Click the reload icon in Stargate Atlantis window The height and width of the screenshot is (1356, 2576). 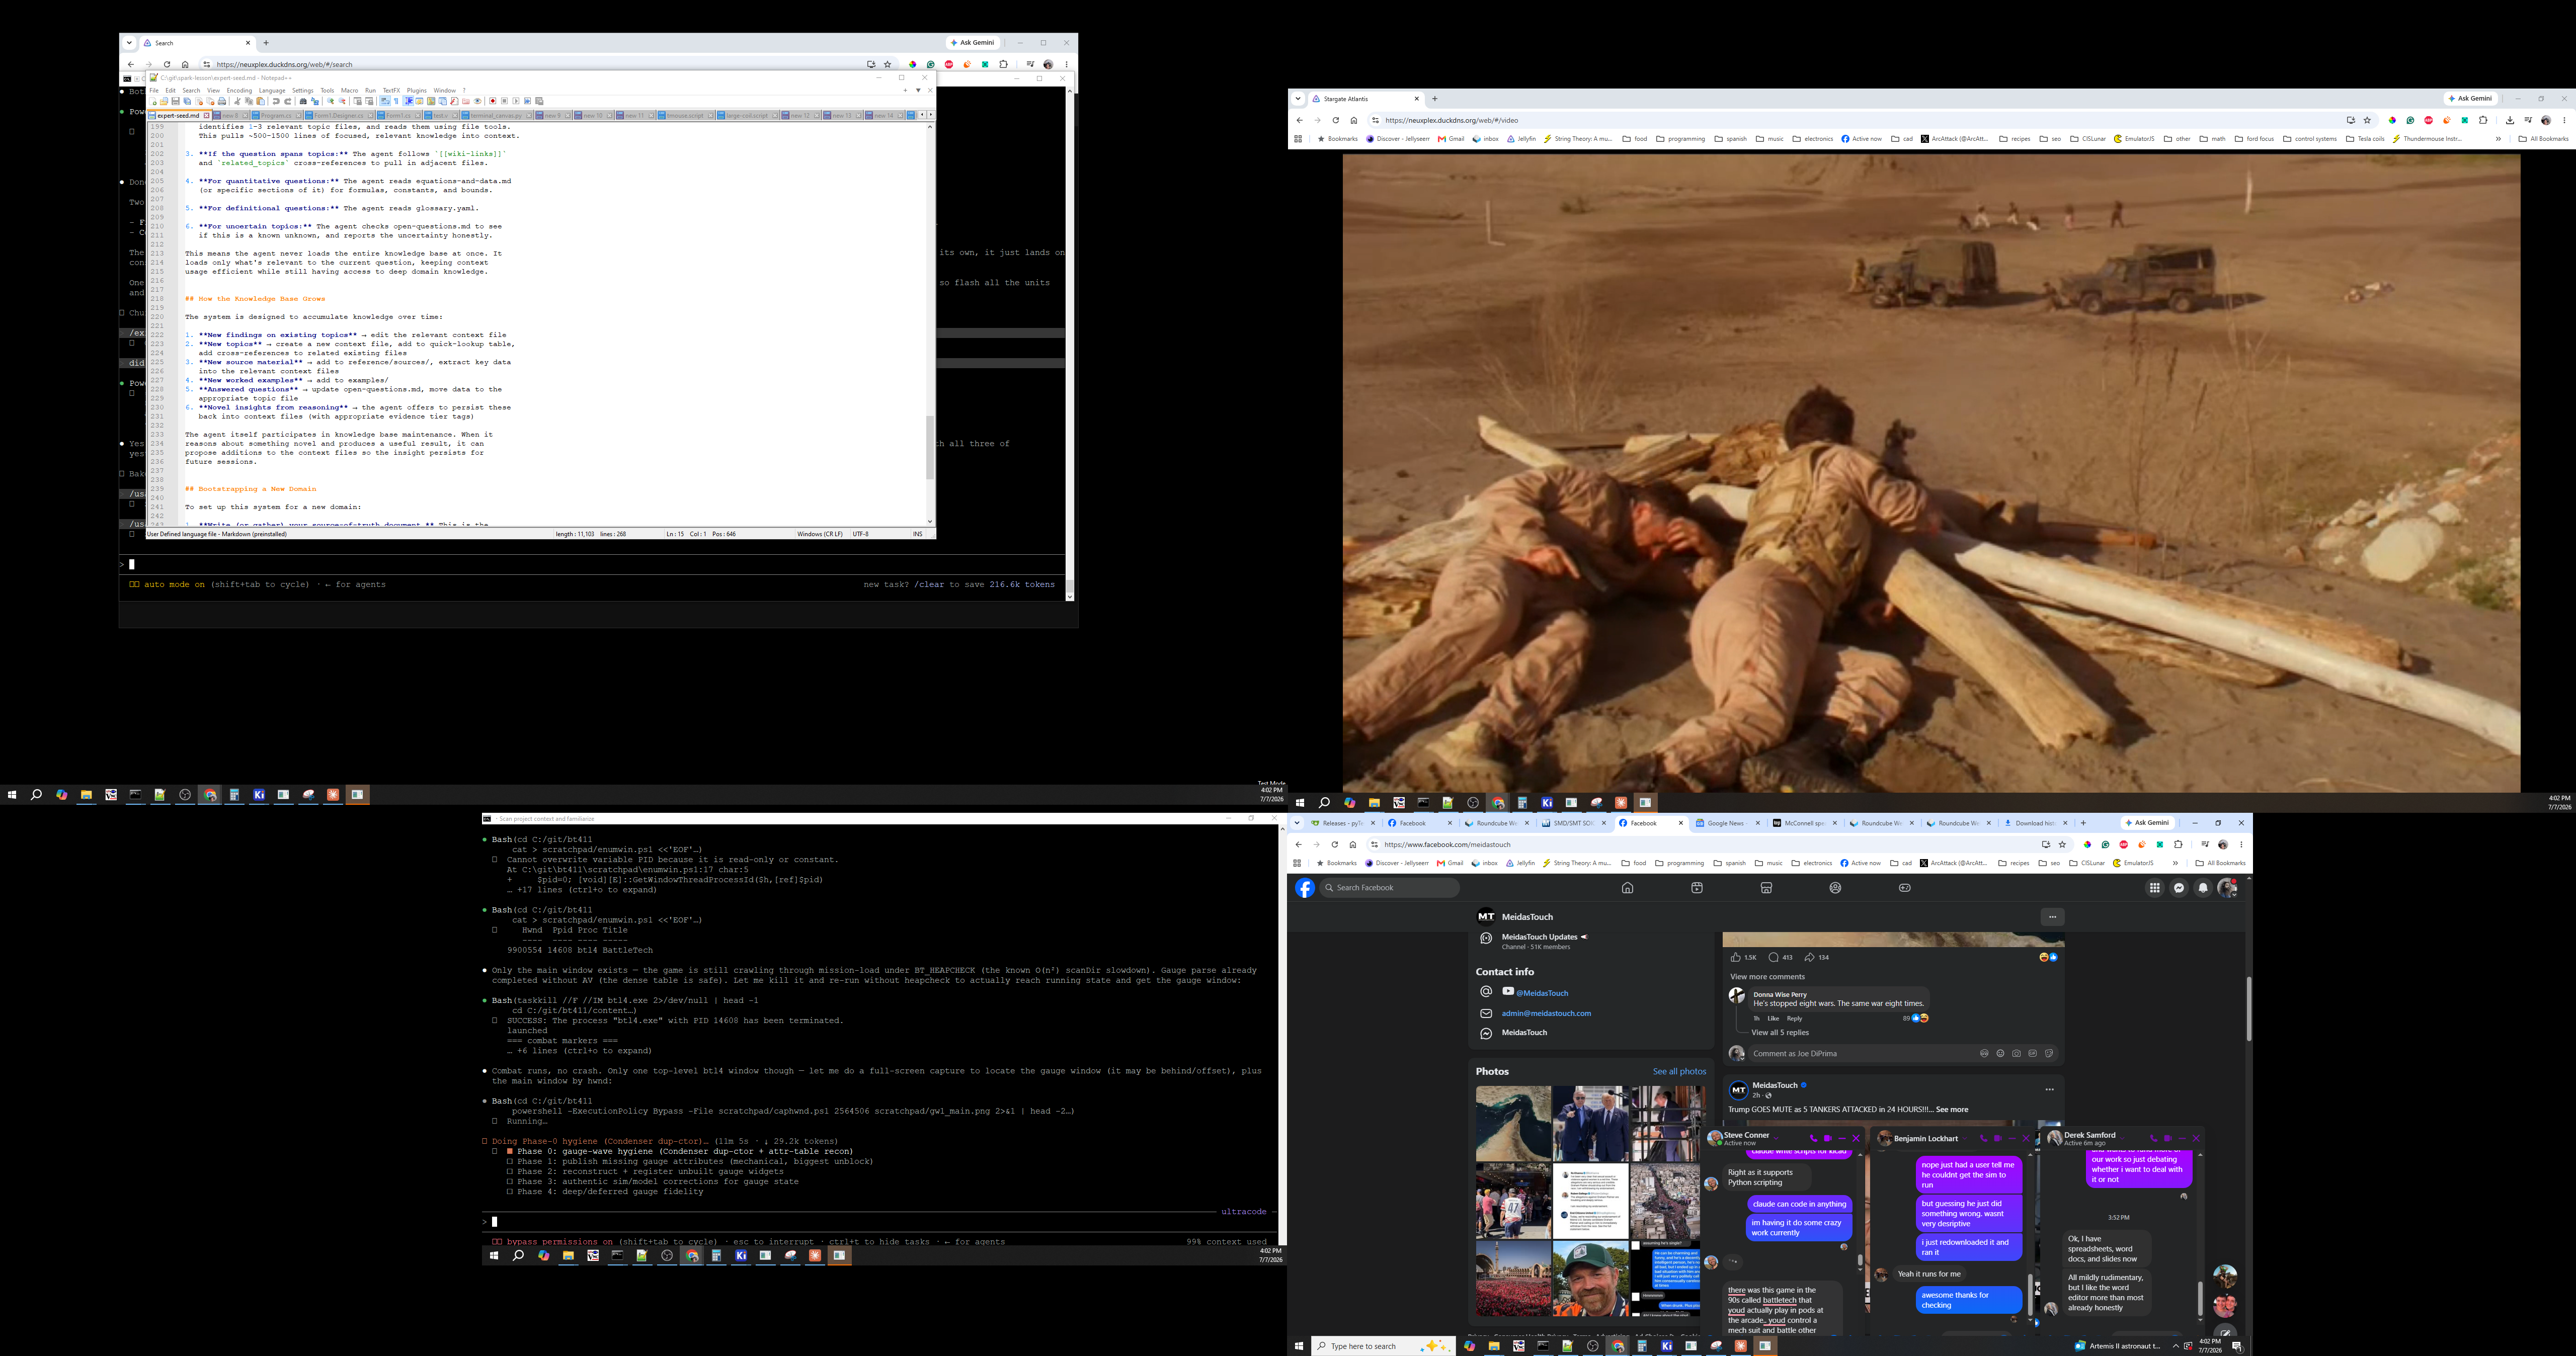tap(1335, 120)
